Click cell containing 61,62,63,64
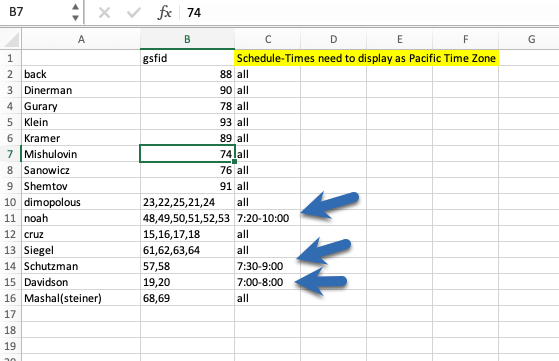 pyautogui.click(x=188, y=250)
